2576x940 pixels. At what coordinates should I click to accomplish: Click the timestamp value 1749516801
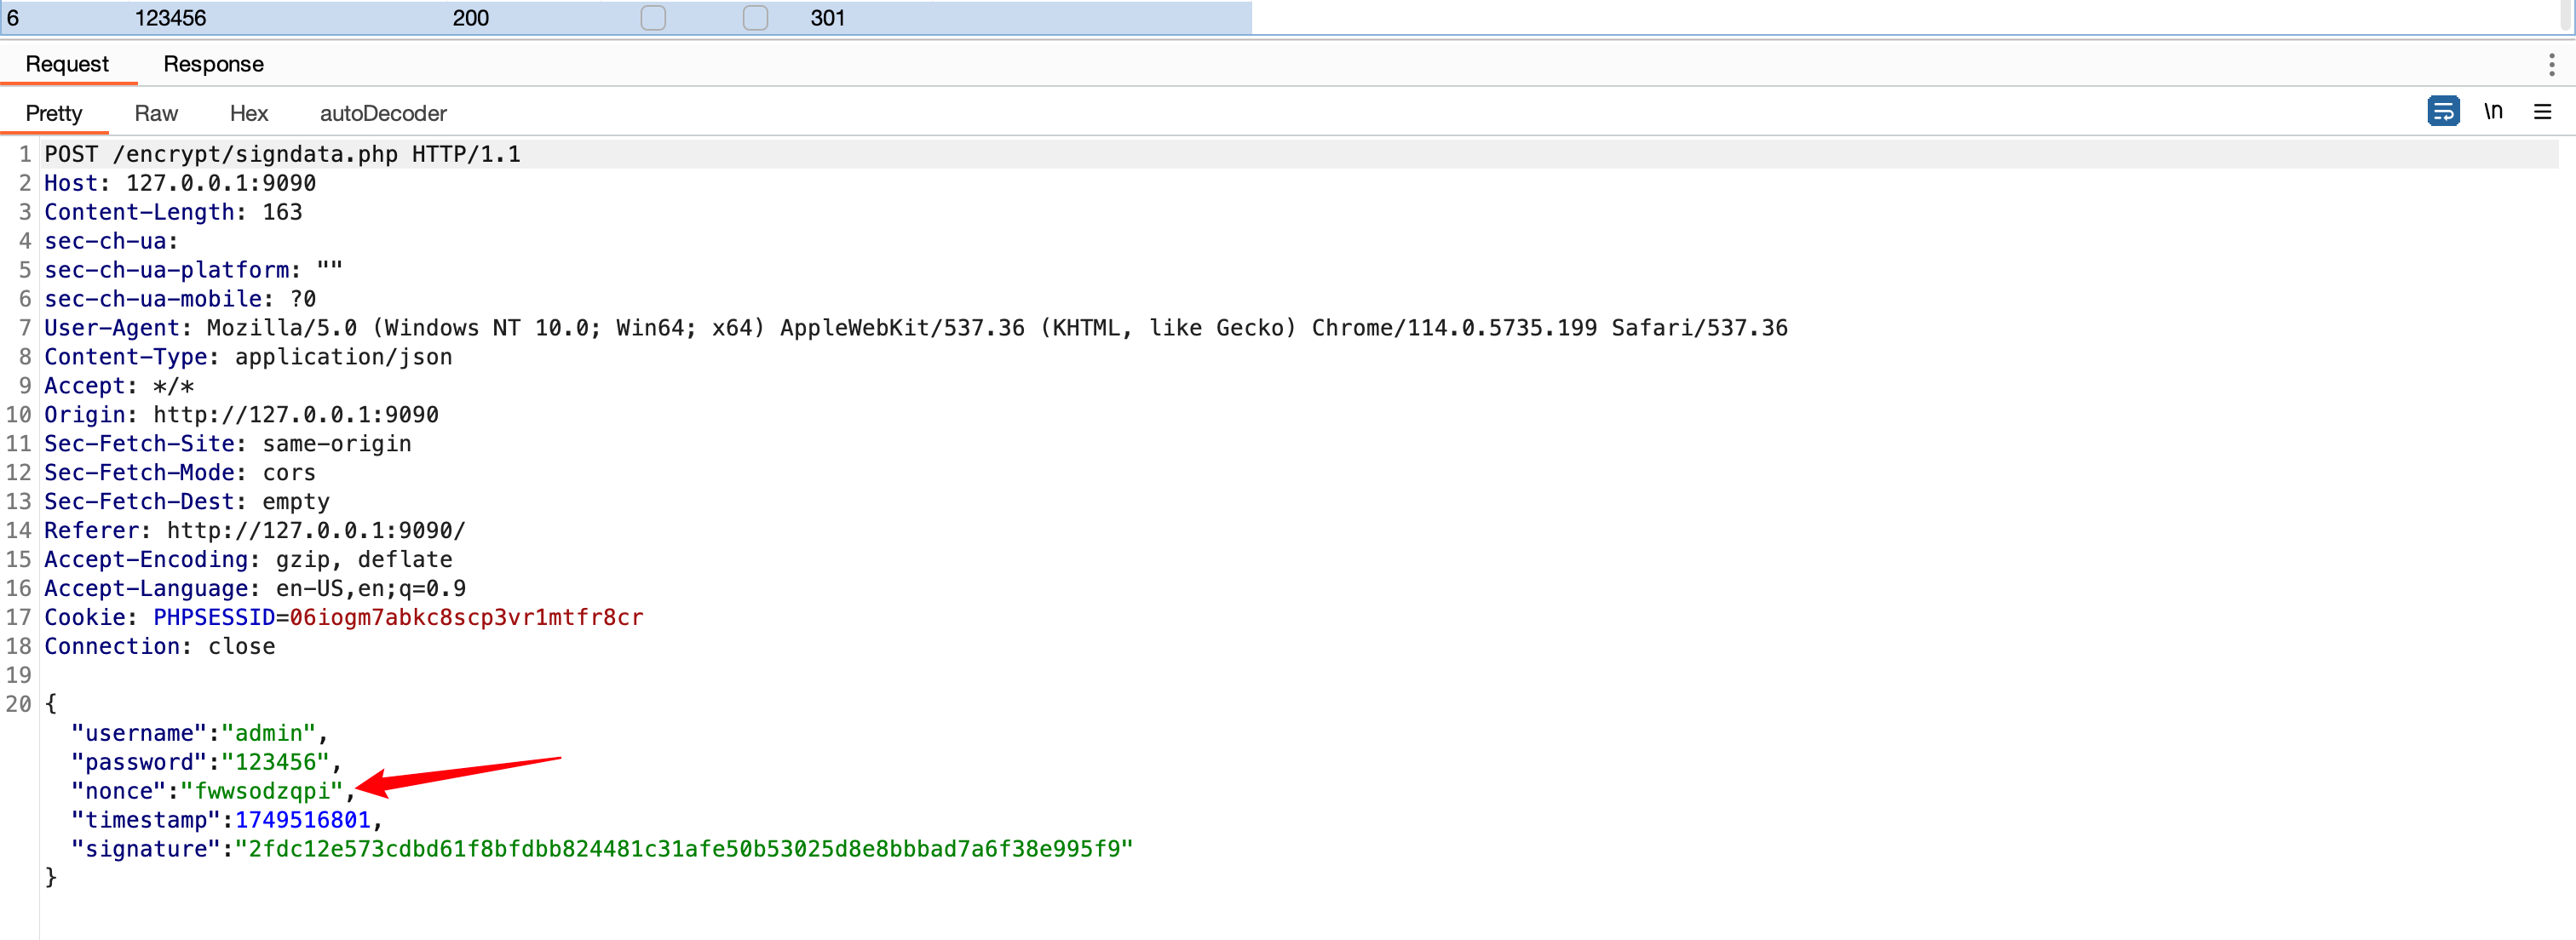click(x=303, y=821)
